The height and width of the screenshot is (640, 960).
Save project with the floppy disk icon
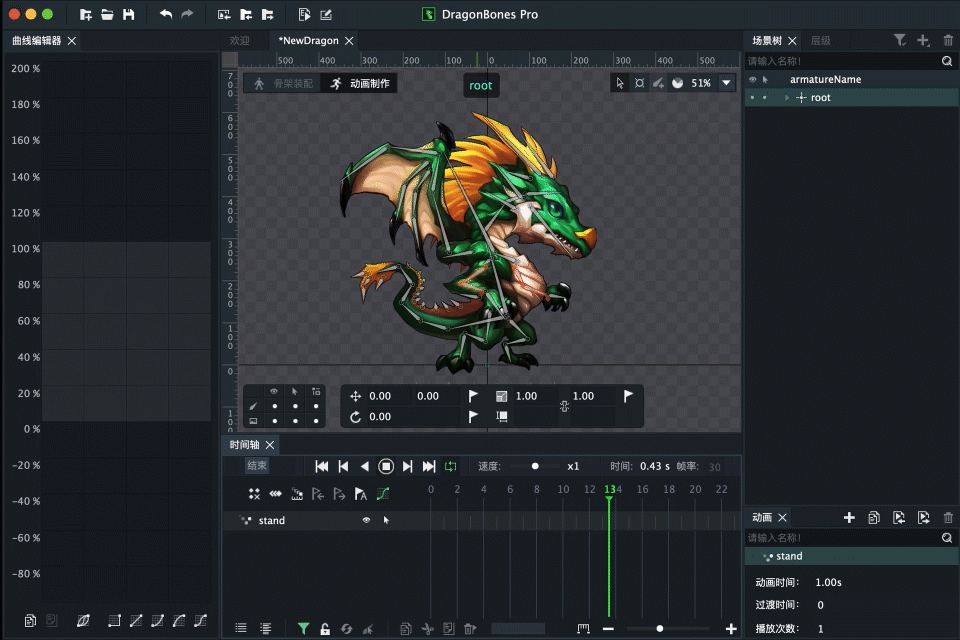point(129,15)
